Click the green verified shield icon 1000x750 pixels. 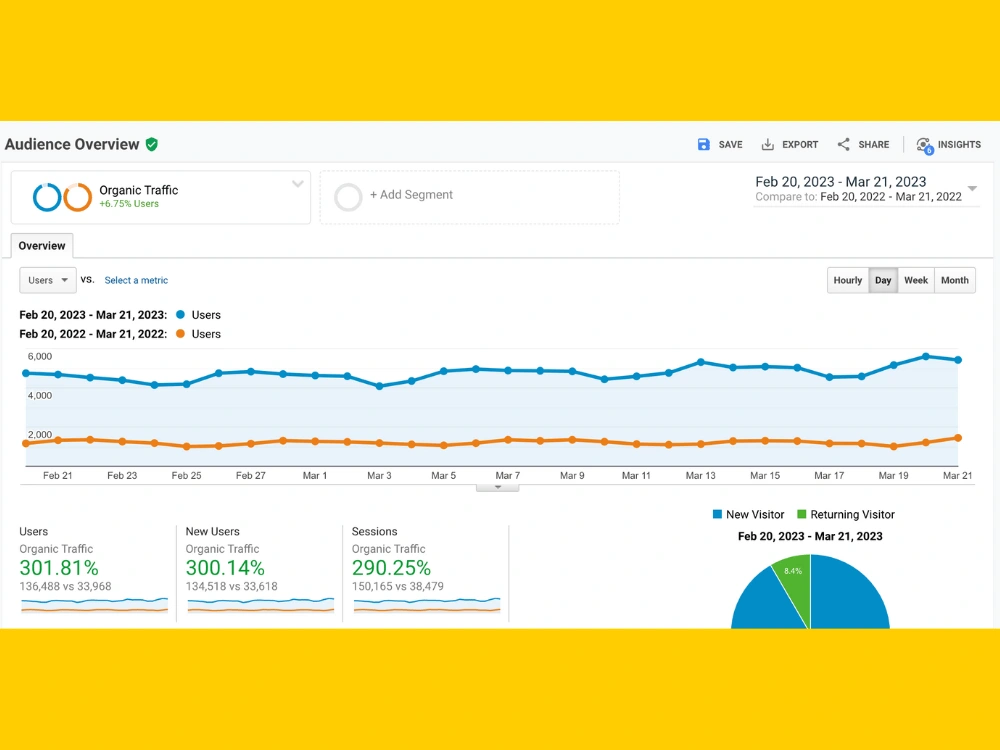pyautogui.click(x=152, y=144)
